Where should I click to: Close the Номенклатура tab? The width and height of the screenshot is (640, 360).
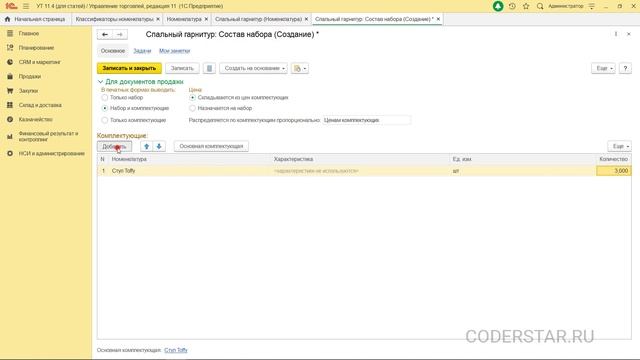tap(206, 19)
